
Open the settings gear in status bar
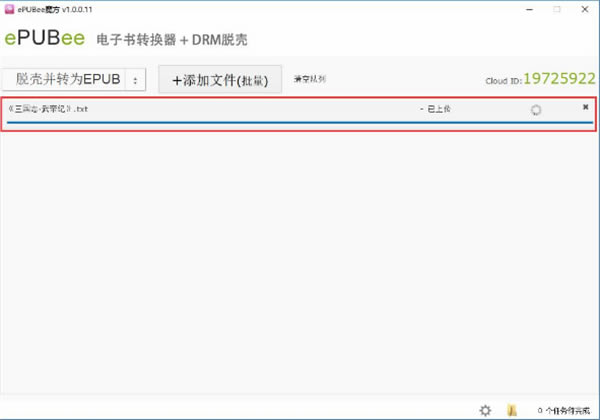click(485, 410)
